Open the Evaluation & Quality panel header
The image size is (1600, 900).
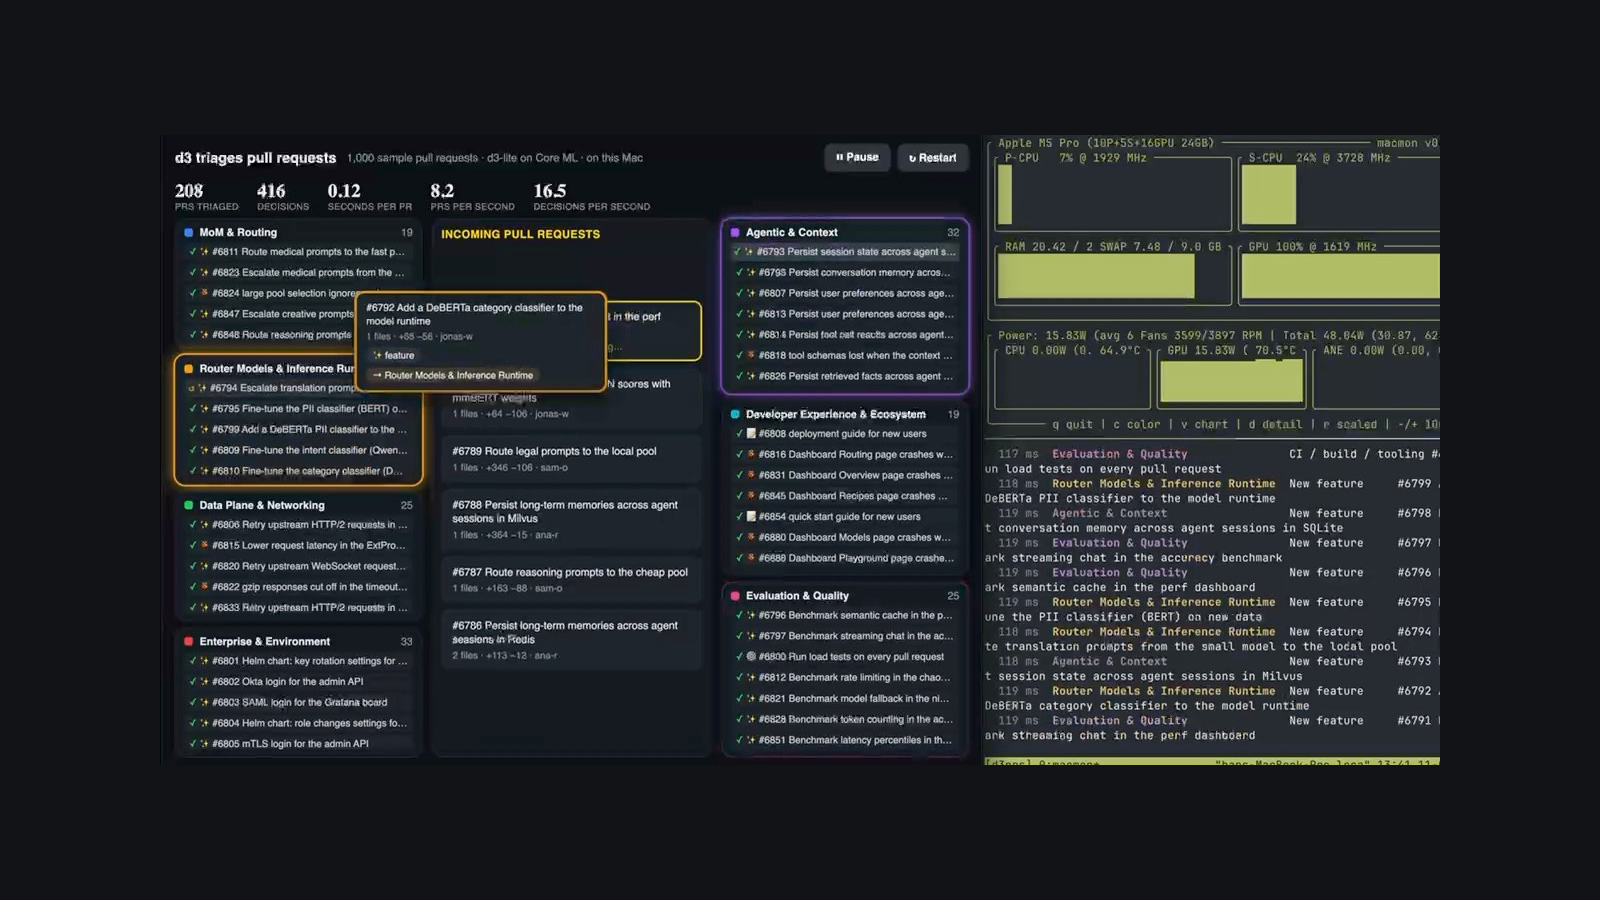845,595
